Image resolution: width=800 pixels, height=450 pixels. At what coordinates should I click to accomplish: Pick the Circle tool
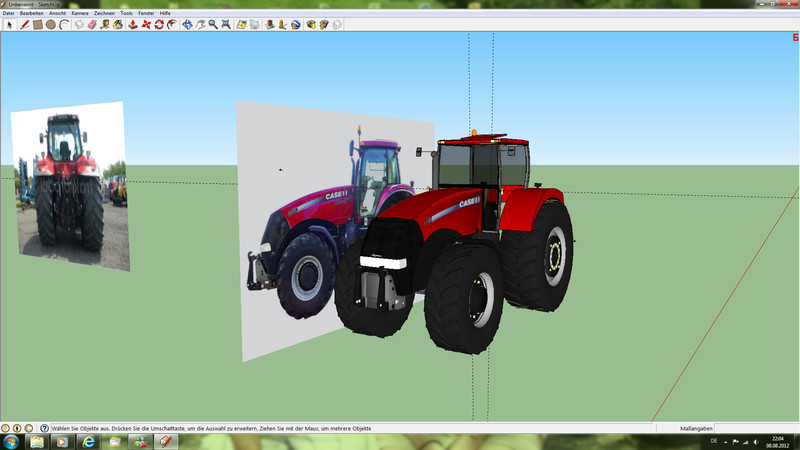tap(51, 24)
